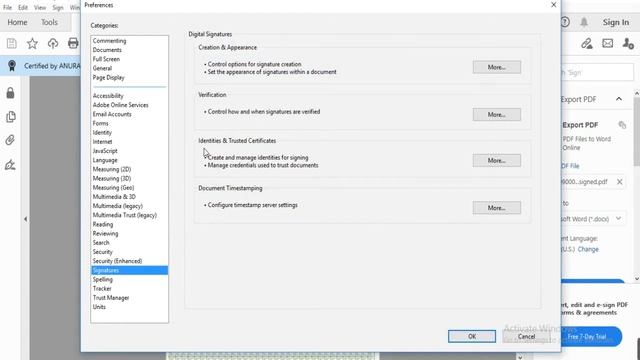The width and height of the screenshot is (640, 360).
Task: Click More for Verification settings
Action: [497, 114]
